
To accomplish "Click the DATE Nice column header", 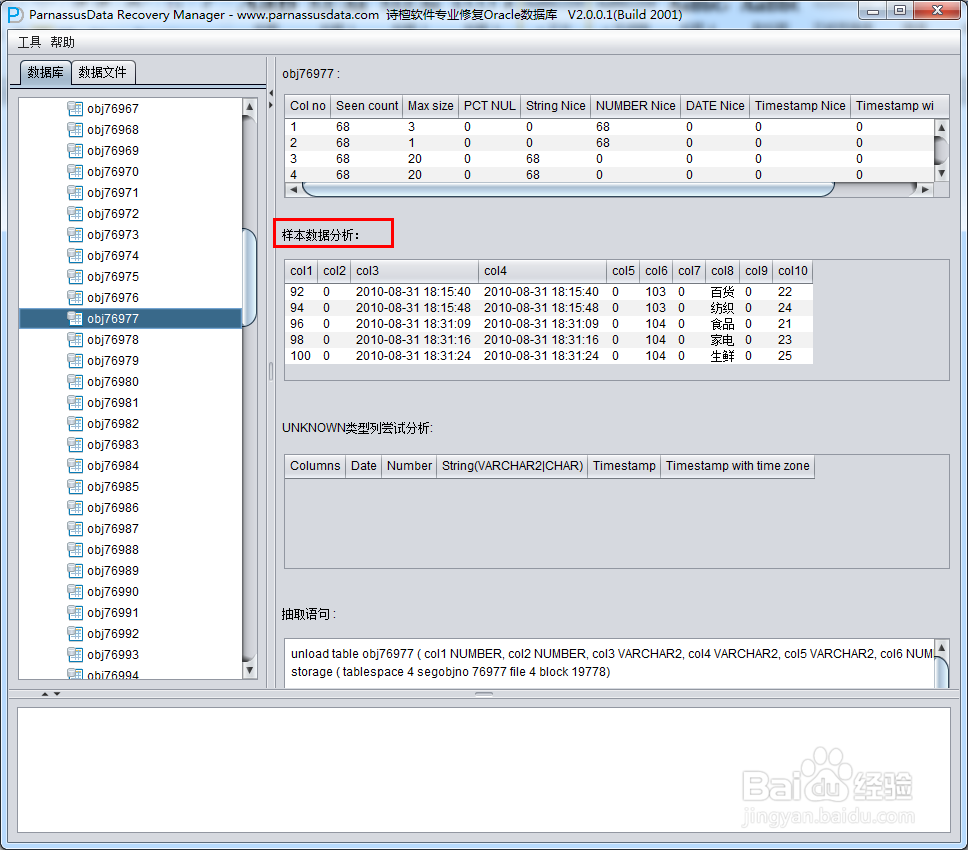I will [x=715, y=106].
